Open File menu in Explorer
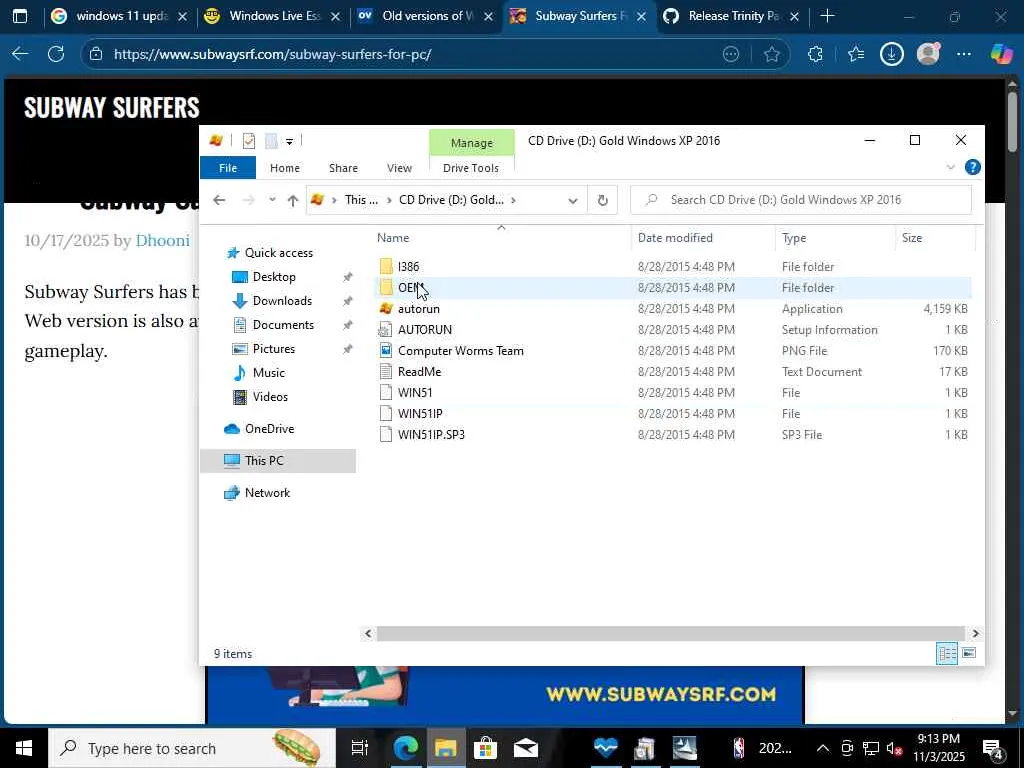Viewport: 1024px width, 768px height. (227, 168)
